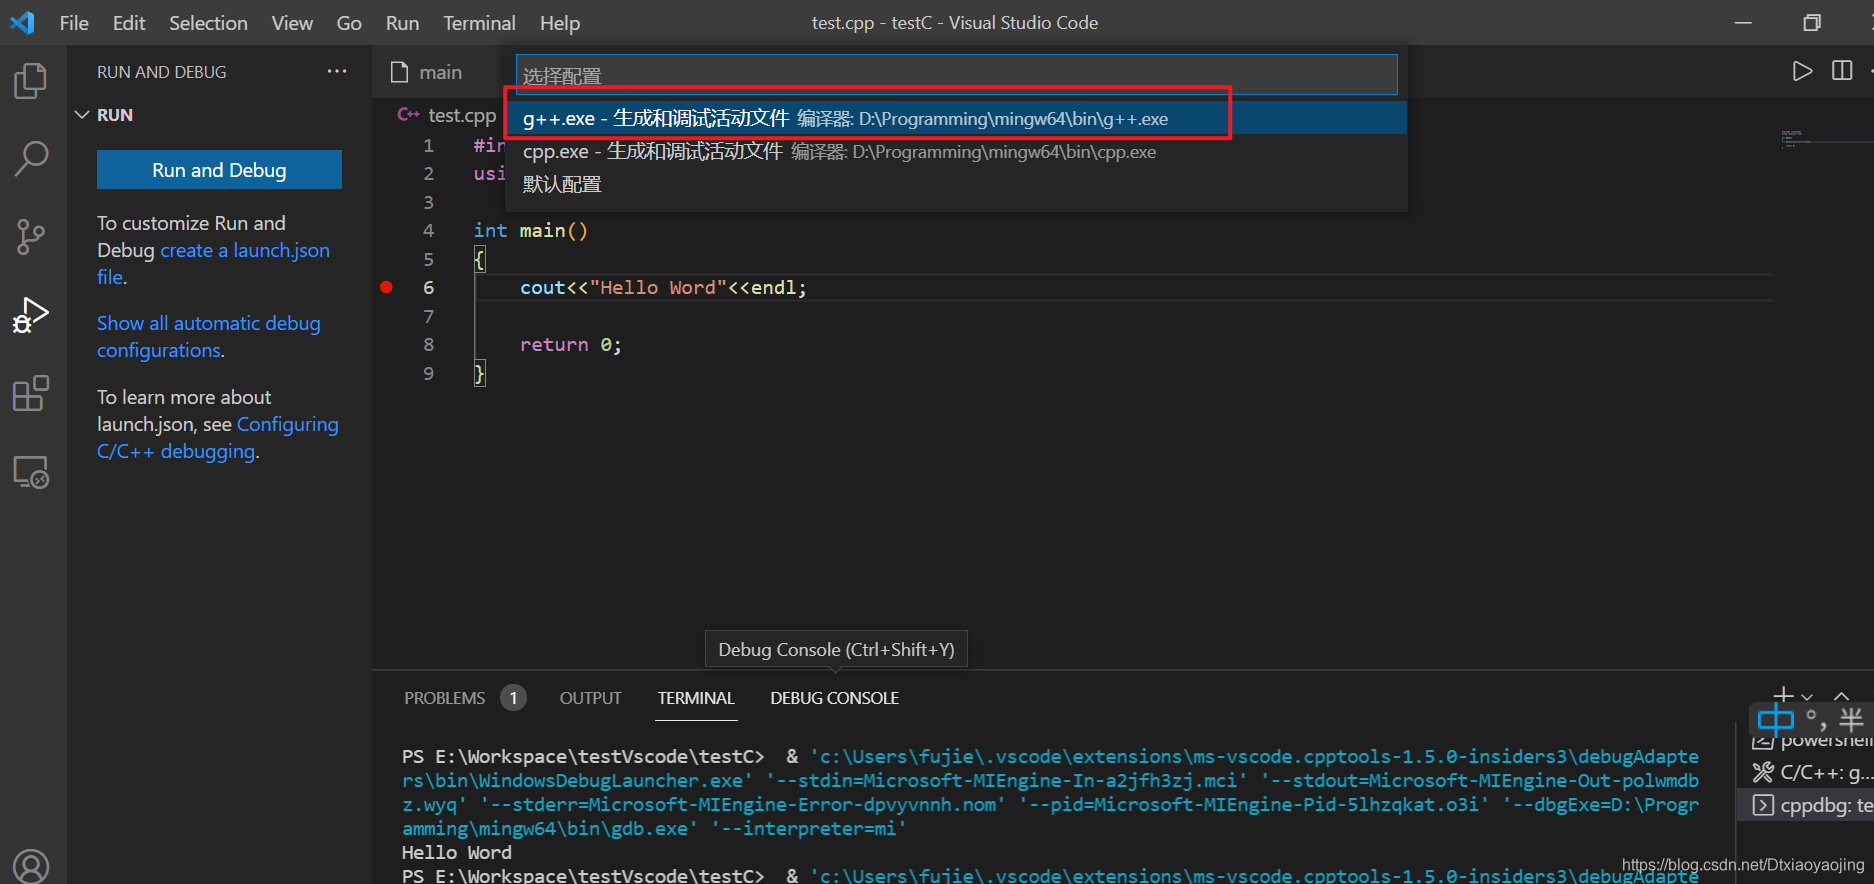This screenshot has width=1874, height=884.
Task: Click the code minimap
Action: [x=1824, y=140]
